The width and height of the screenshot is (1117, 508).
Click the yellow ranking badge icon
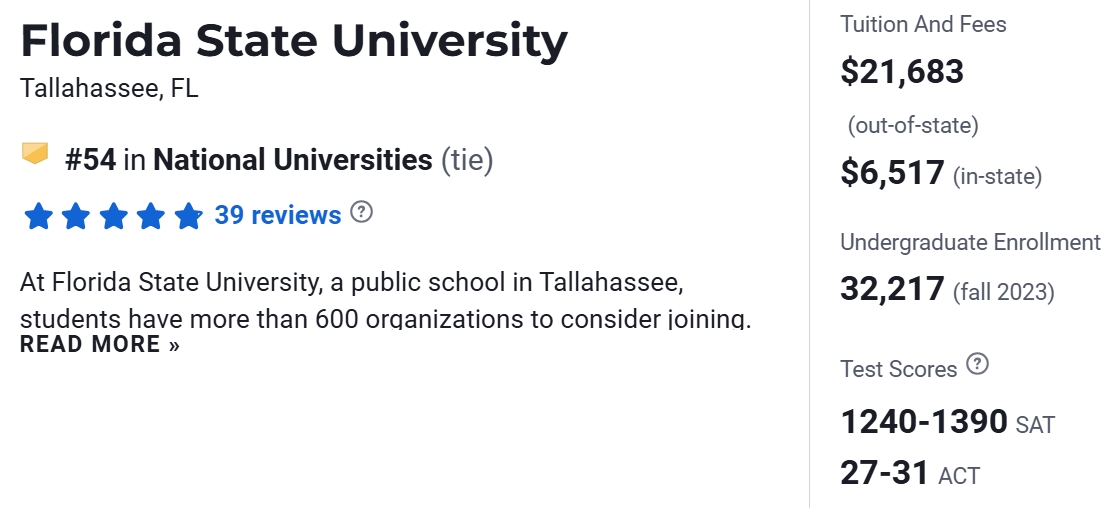[x=35, y=154]
